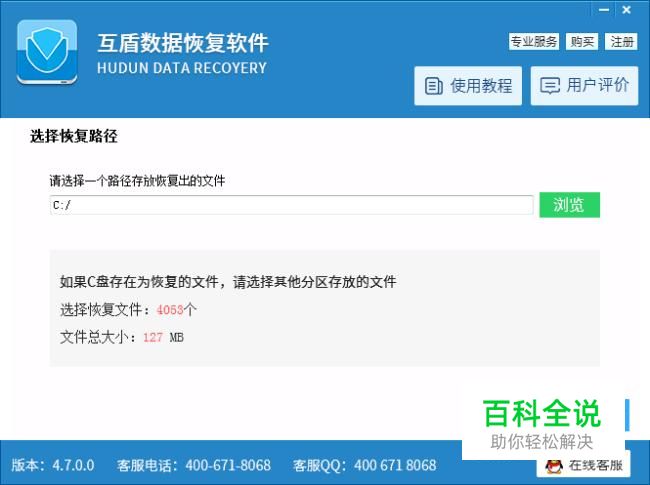Image resolution: width=650 pixels, height=485 pixels.
Task: Open the 在线客服 online support button
Action: 584,466
